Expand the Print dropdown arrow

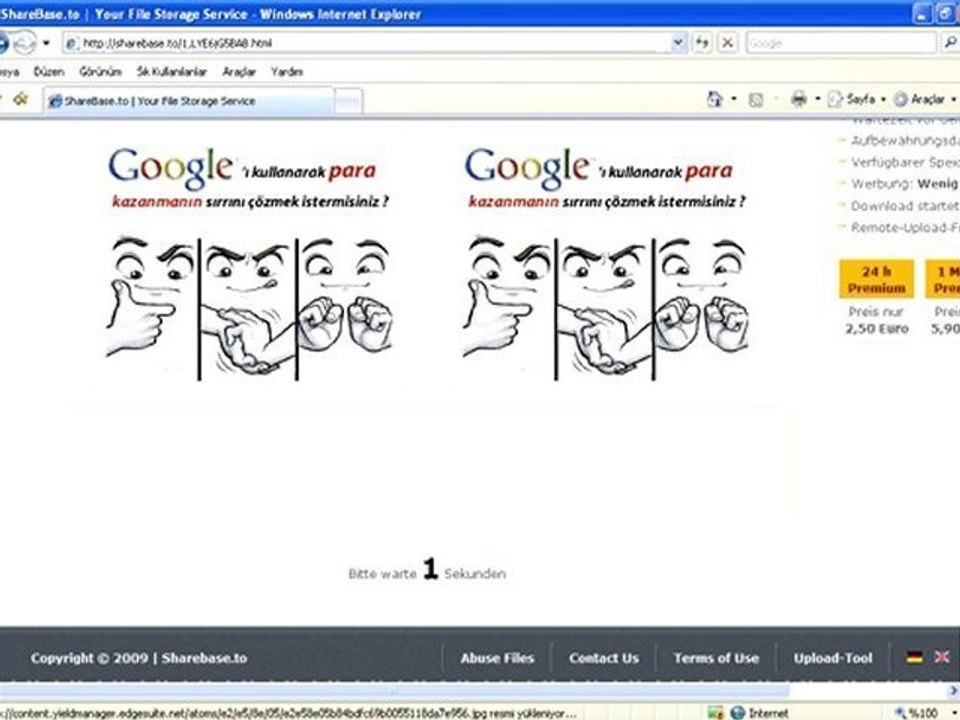coord(817,99)
